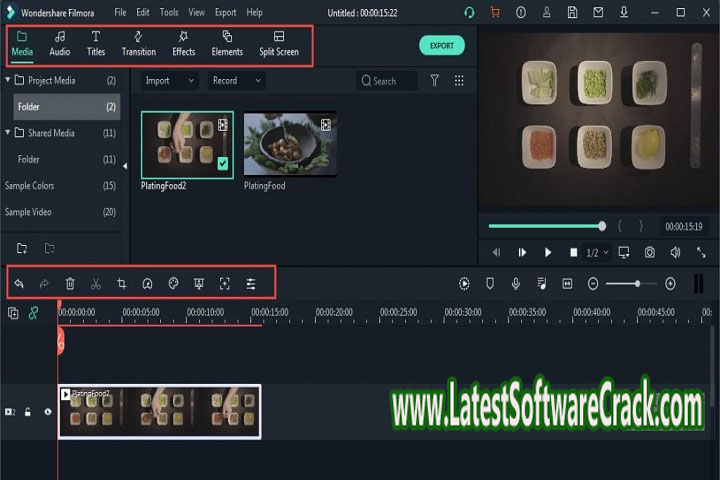Collapse the Shared Media tree arrow

(8, 132)
